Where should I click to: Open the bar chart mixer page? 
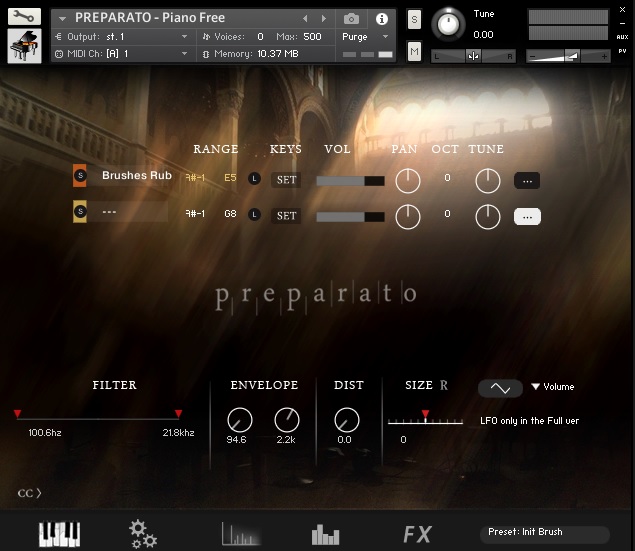point(325,535)
